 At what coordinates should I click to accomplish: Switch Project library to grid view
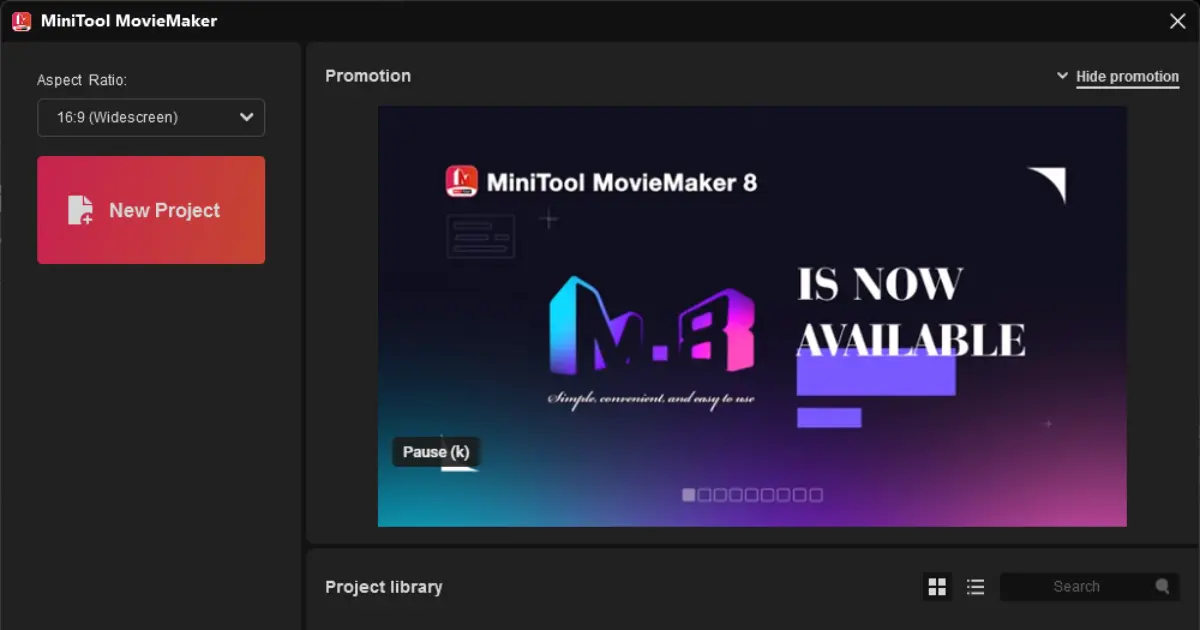[937, 587]
